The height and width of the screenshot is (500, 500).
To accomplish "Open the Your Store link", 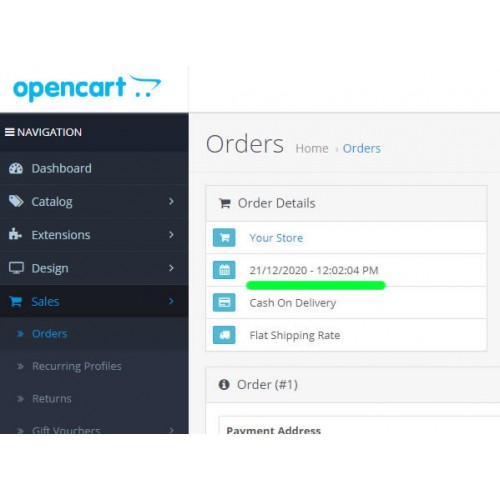I will pyautogui.click(x=276, y=238).
